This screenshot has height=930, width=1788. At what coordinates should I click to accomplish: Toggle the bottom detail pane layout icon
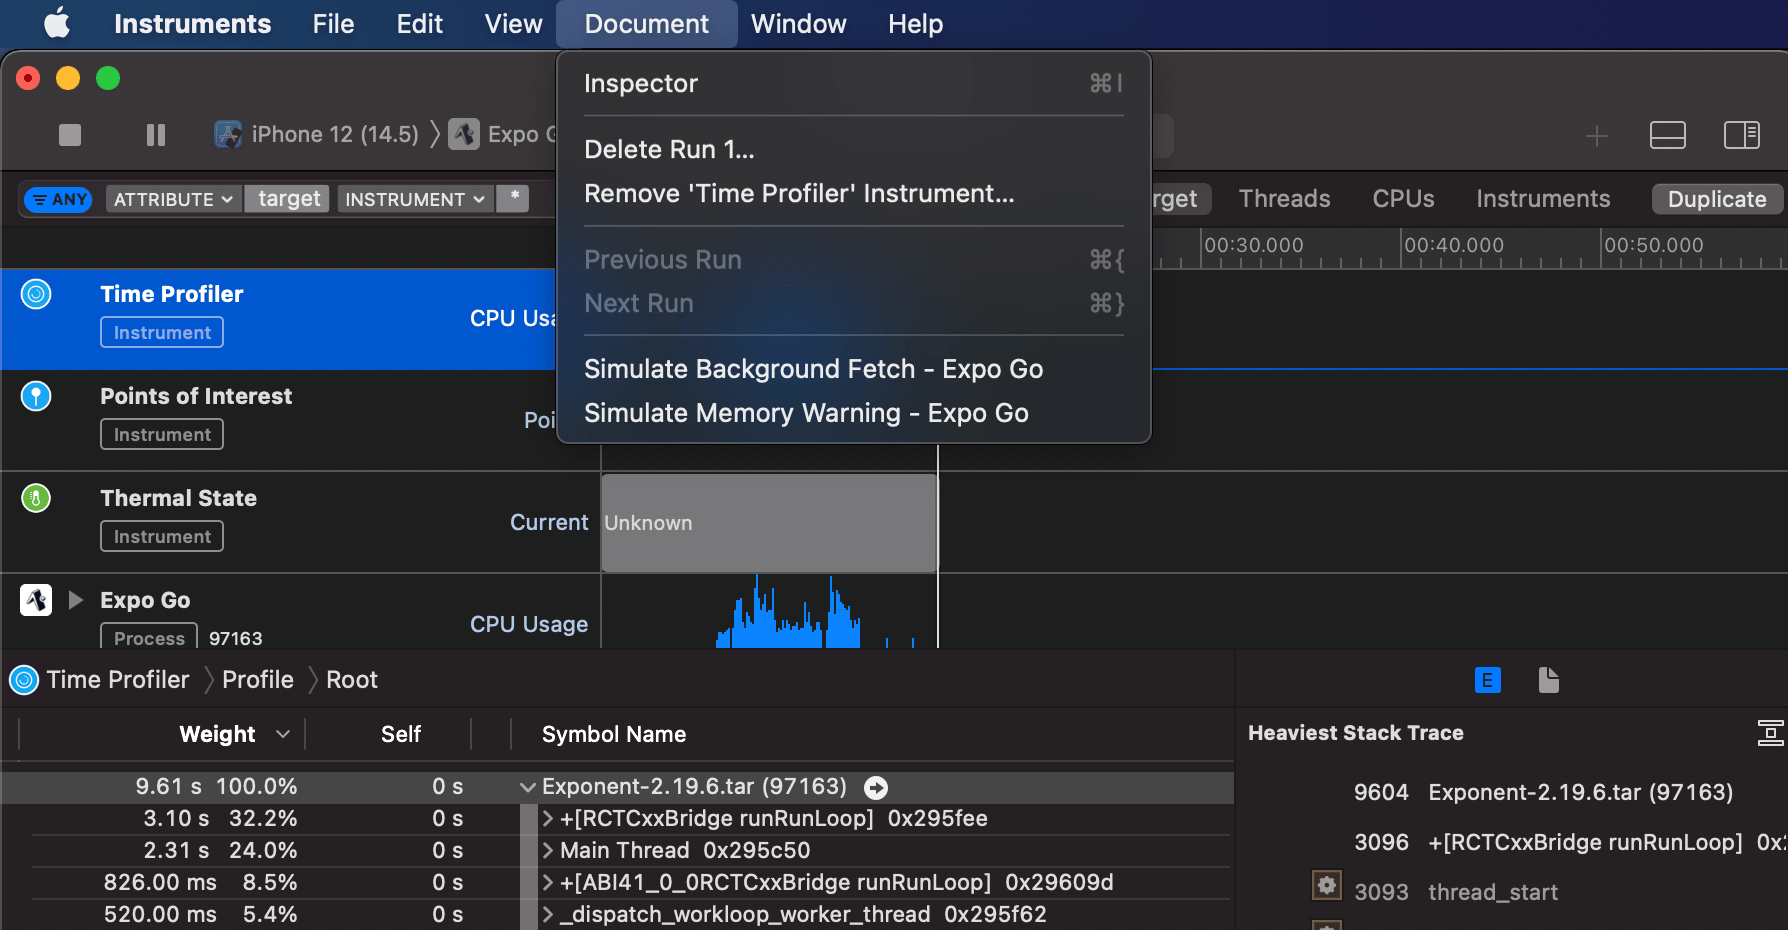1667,135
